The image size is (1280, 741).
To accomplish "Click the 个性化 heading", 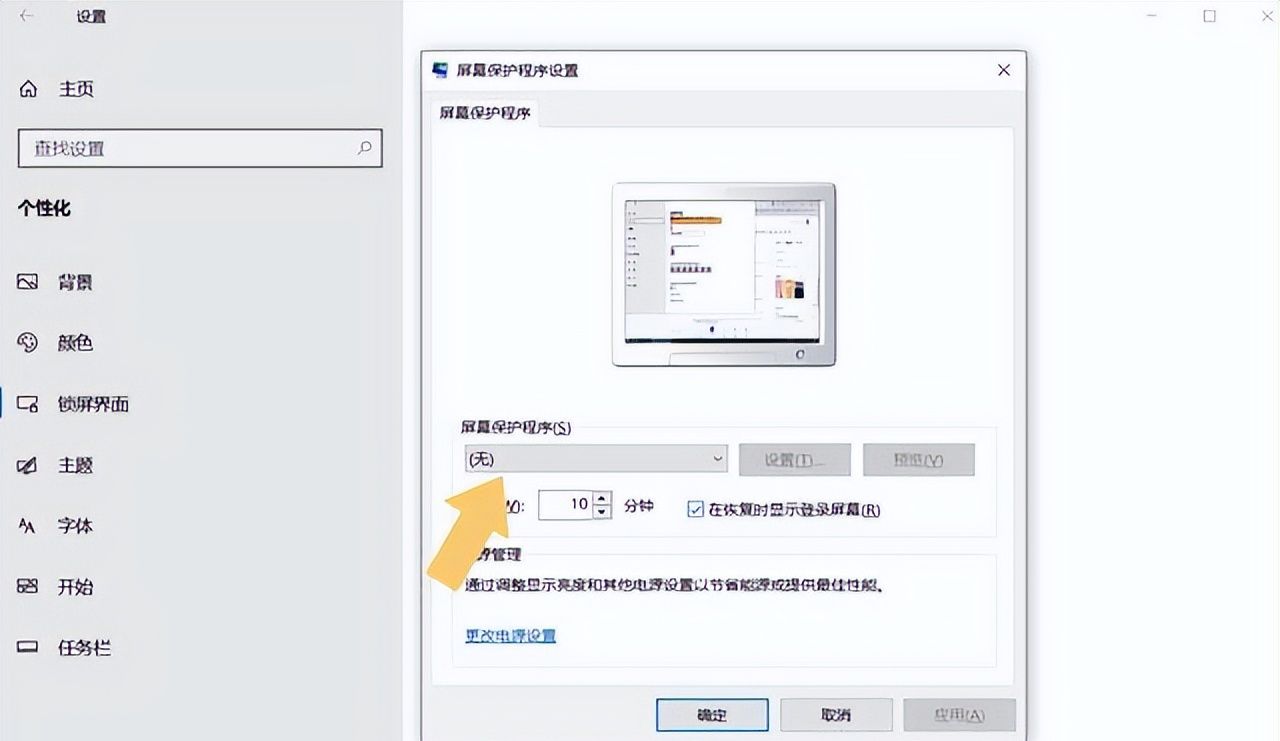I will (44, 208).
